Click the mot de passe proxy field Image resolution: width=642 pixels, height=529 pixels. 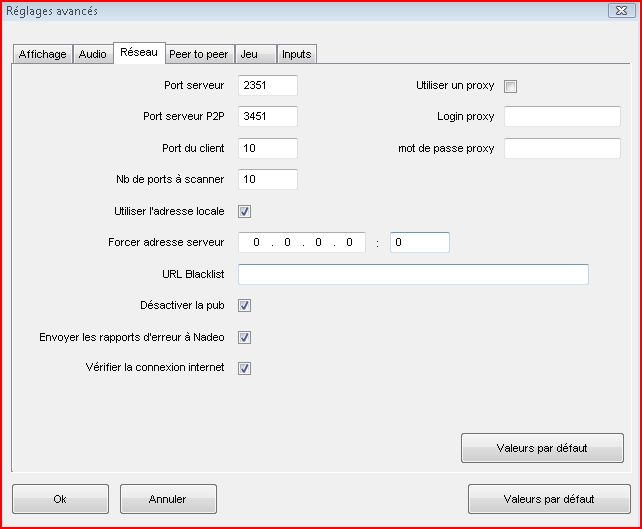[x=562, y=148]
